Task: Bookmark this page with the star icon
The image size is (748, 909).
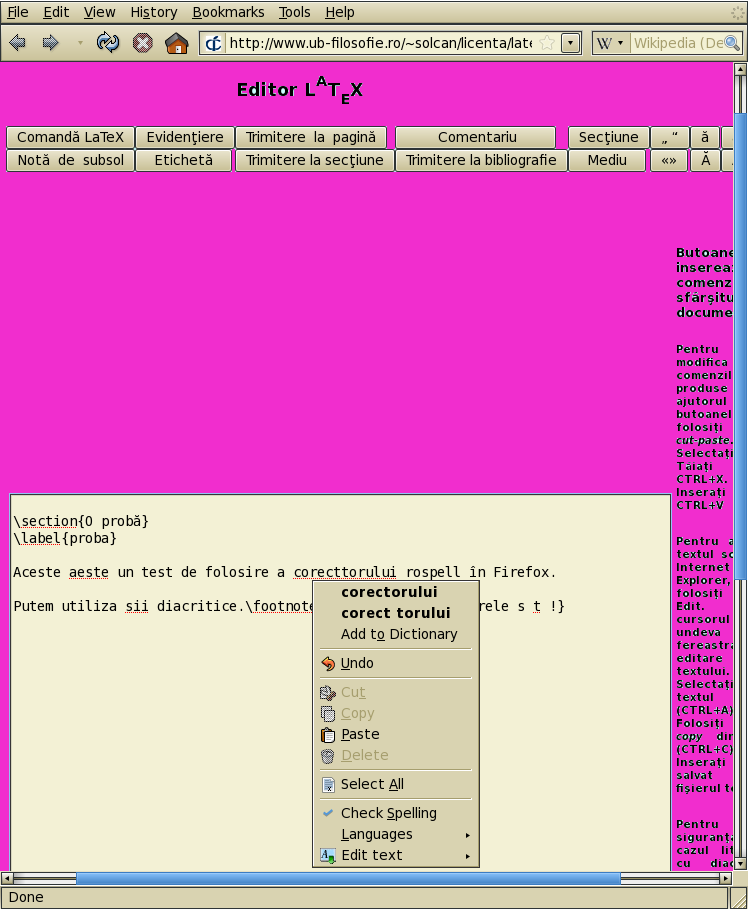Action: pos(547,43)
